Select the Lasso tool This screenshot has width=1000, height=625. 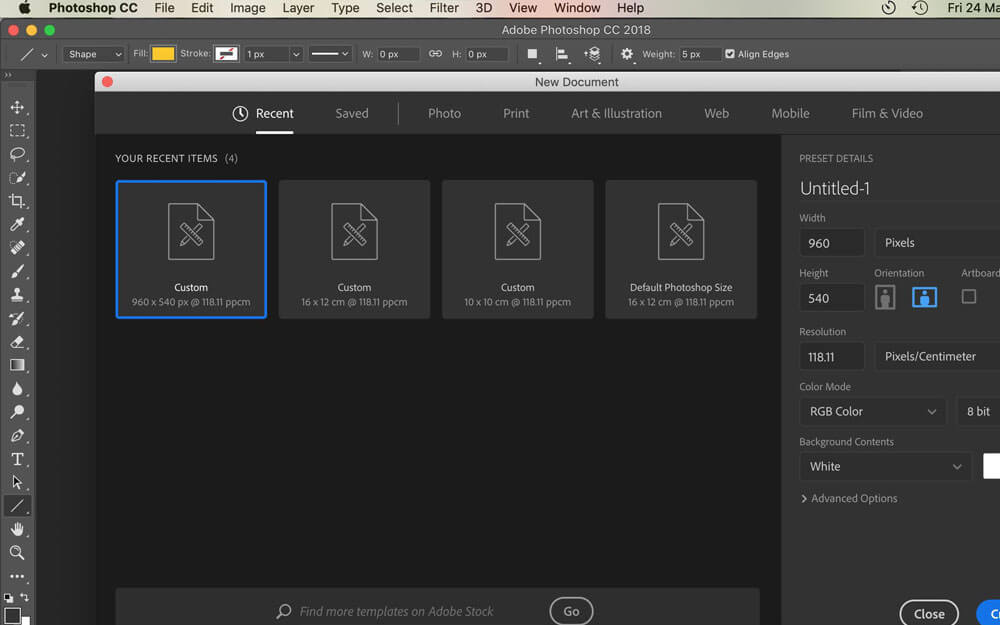17,154
